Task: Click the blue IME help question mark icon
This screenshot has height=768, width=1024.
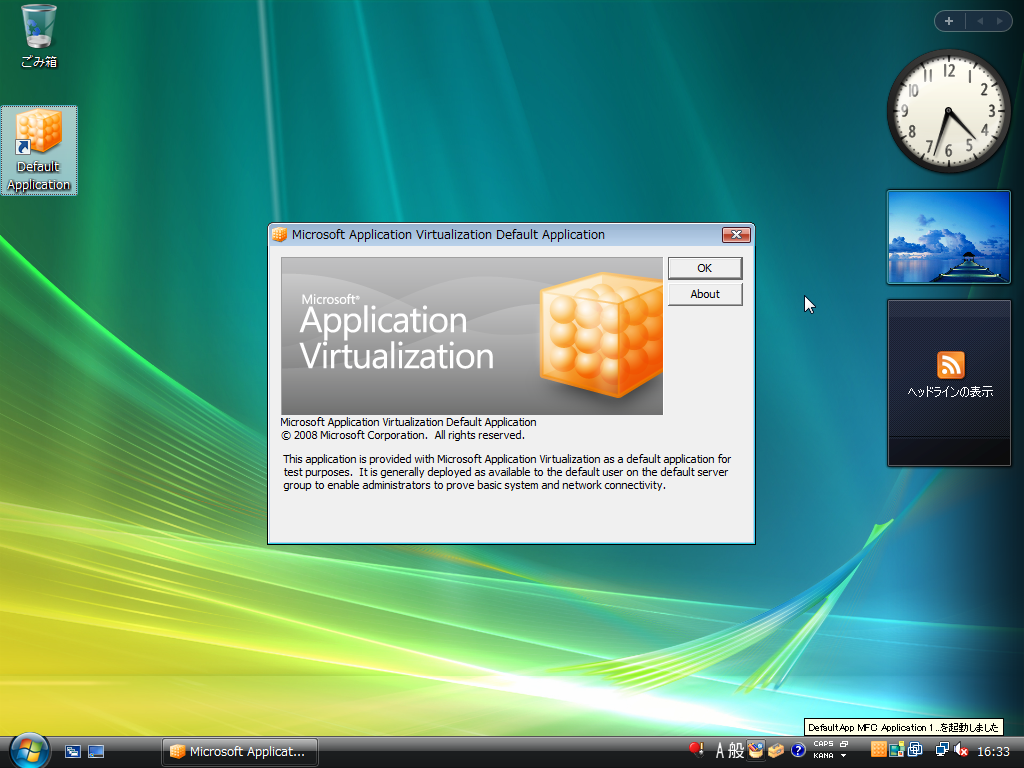Action: (798, 750)
